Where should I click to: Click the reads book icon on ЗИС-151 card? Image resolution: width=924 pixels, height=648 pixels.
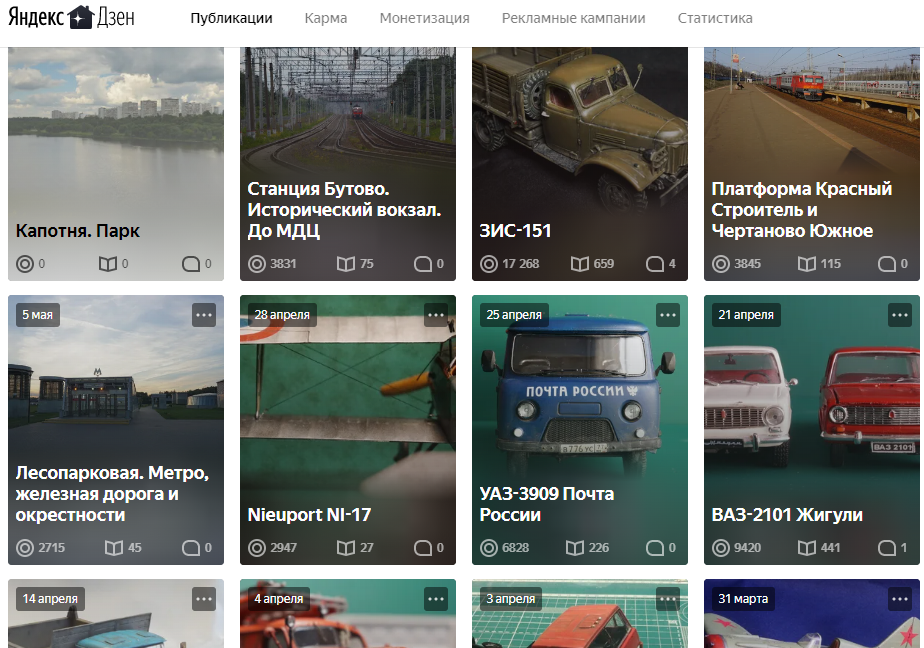(580, 264)
